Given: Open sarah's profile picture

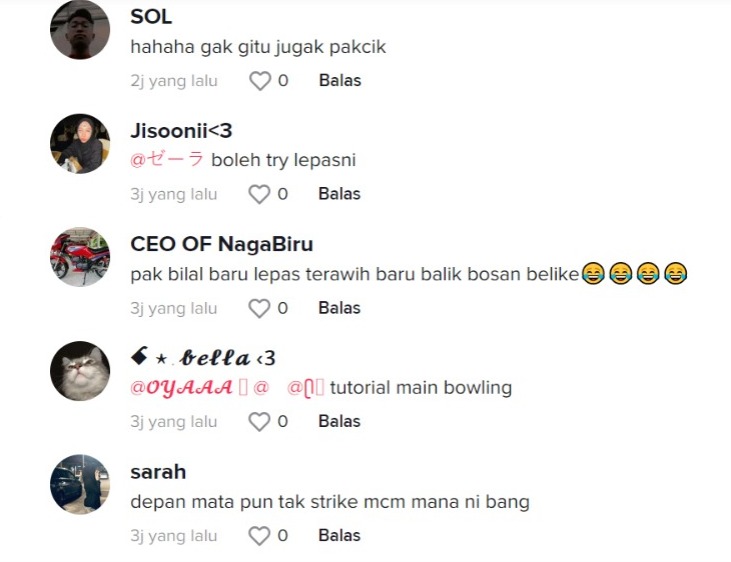Looking at the screenshot, I should 80,485.
